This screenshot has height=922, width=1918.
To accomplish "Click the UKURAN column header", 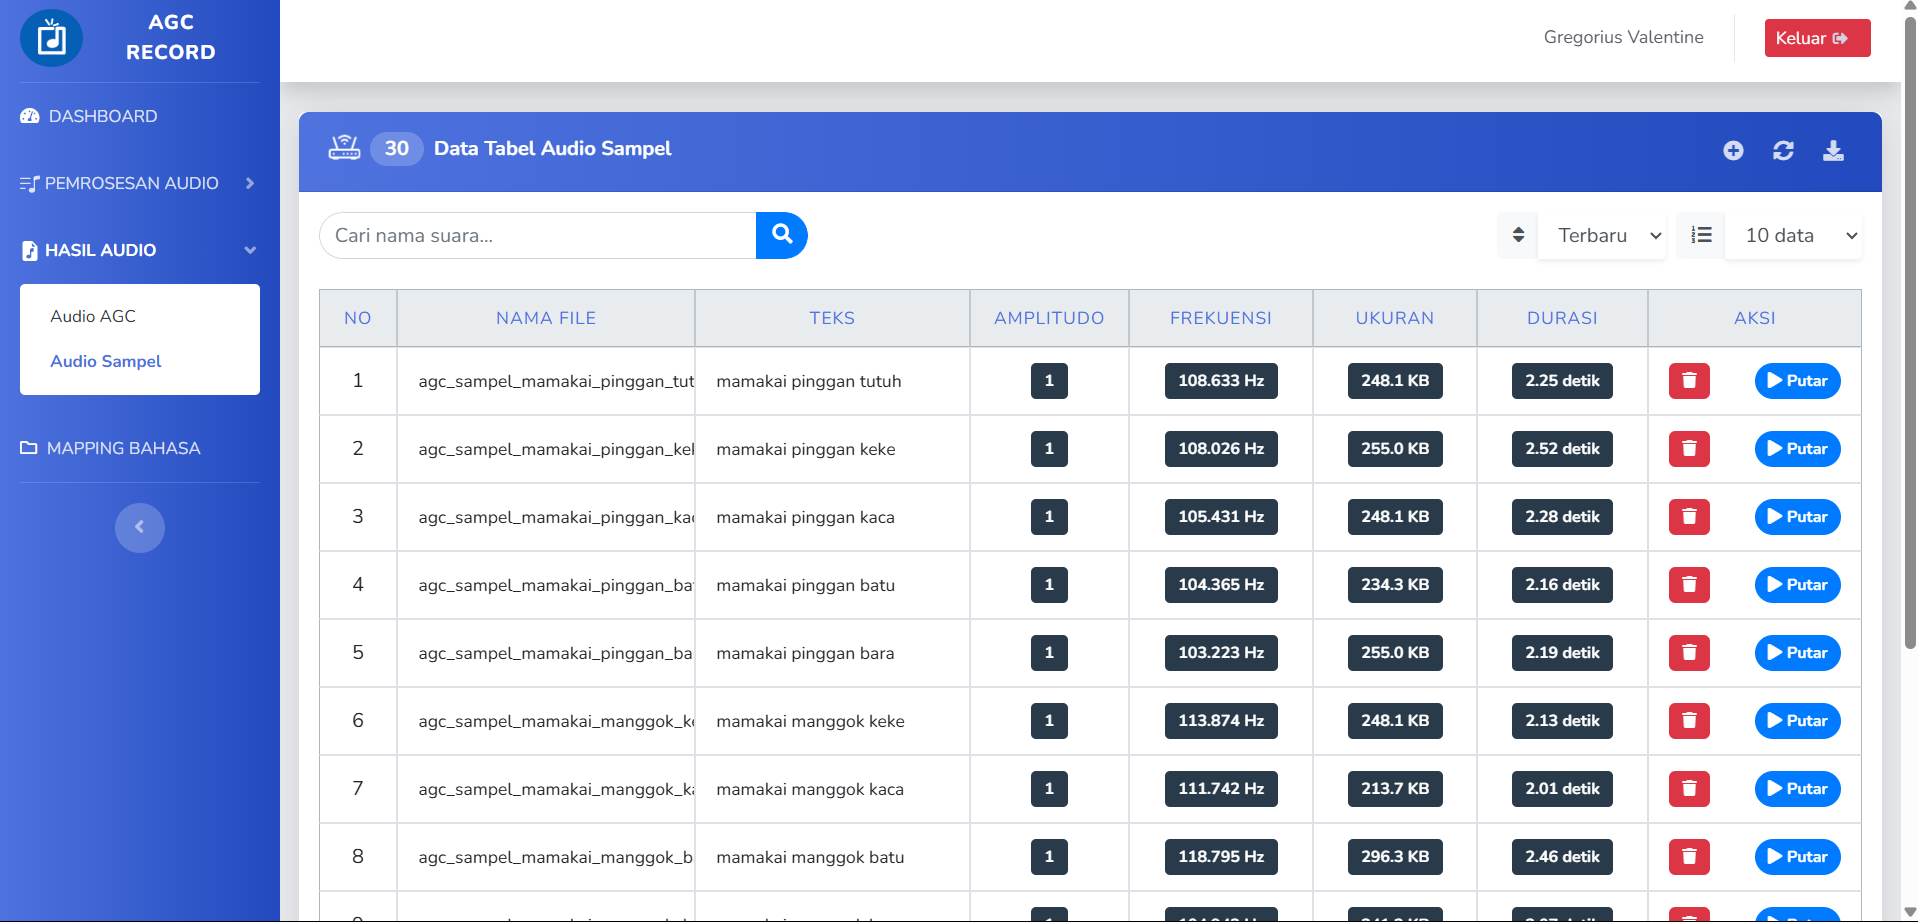I will tap(1395, 318).
